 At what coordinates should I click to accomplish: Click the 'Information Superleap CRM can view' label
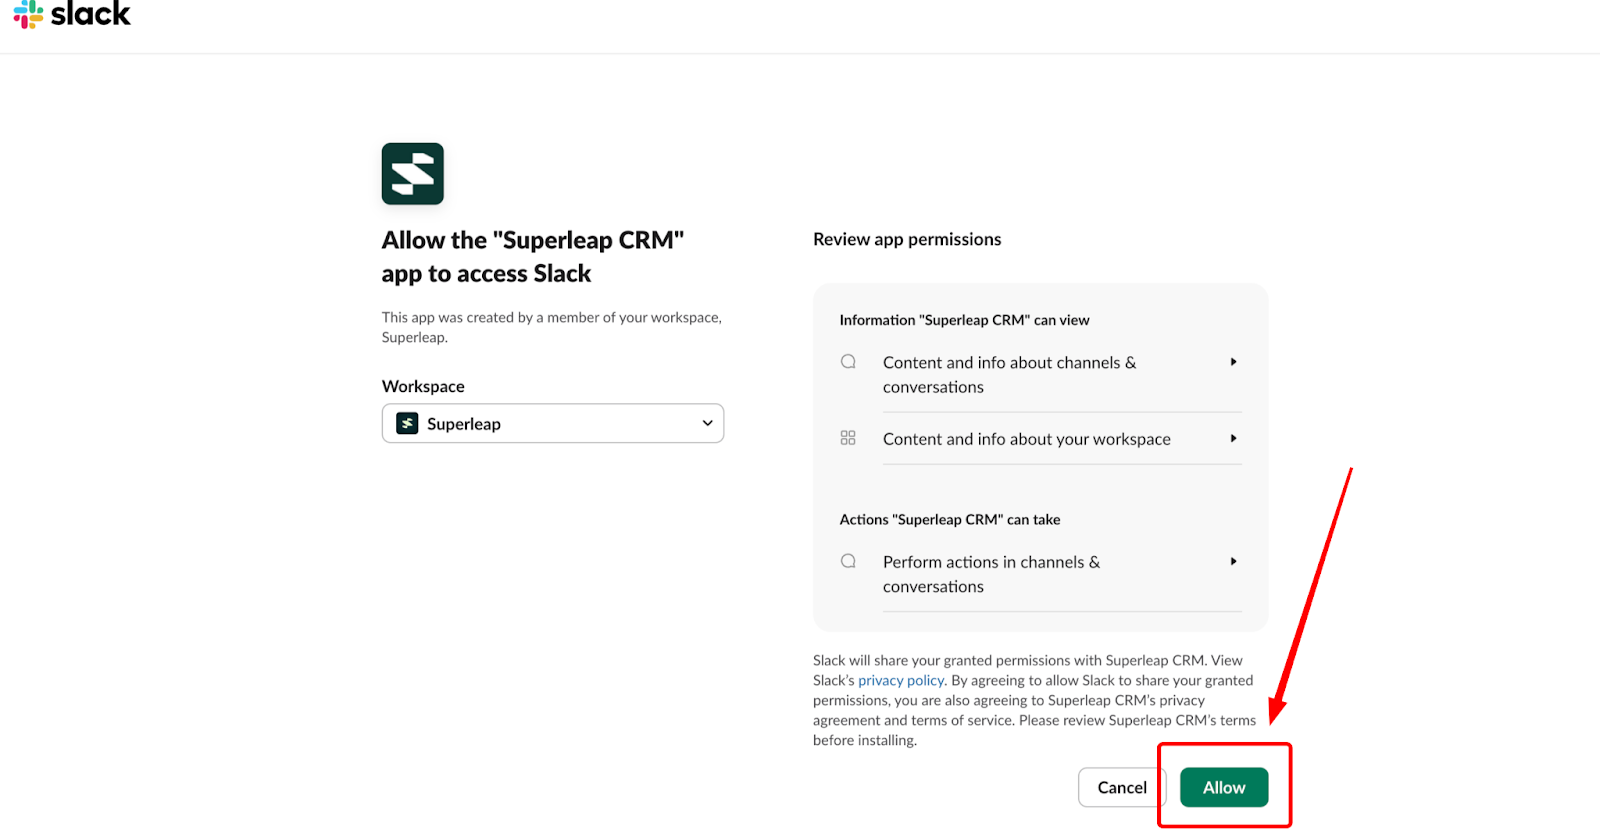(964, 320)
